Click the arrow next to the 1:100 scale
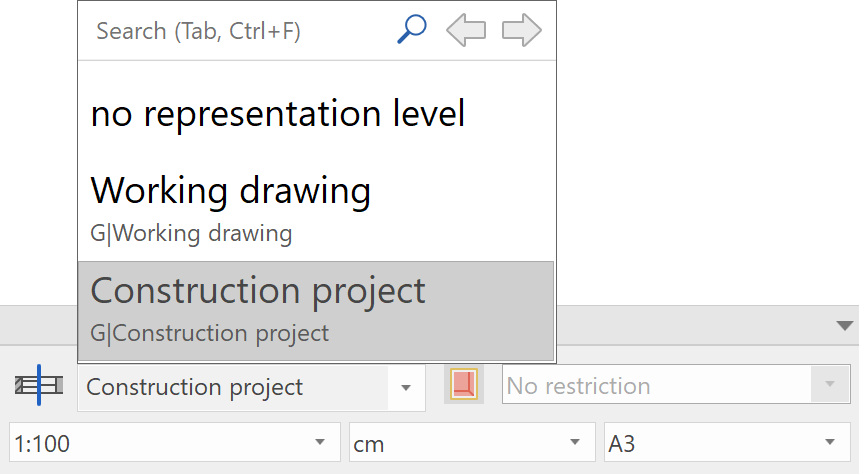 point(320,443)
